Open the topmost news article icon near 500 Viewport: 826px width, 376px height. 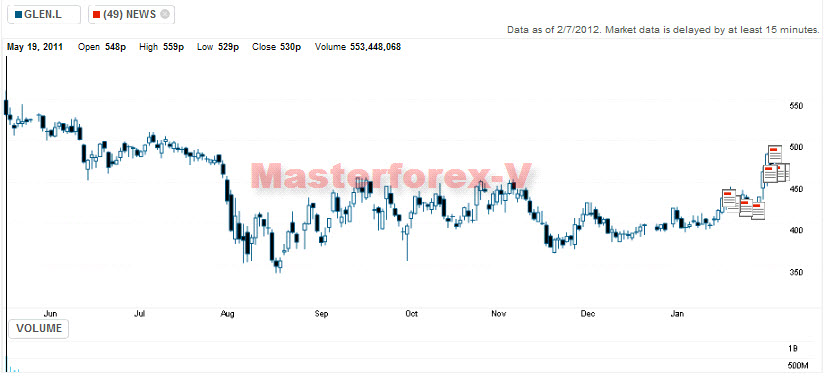pos(774,155)
